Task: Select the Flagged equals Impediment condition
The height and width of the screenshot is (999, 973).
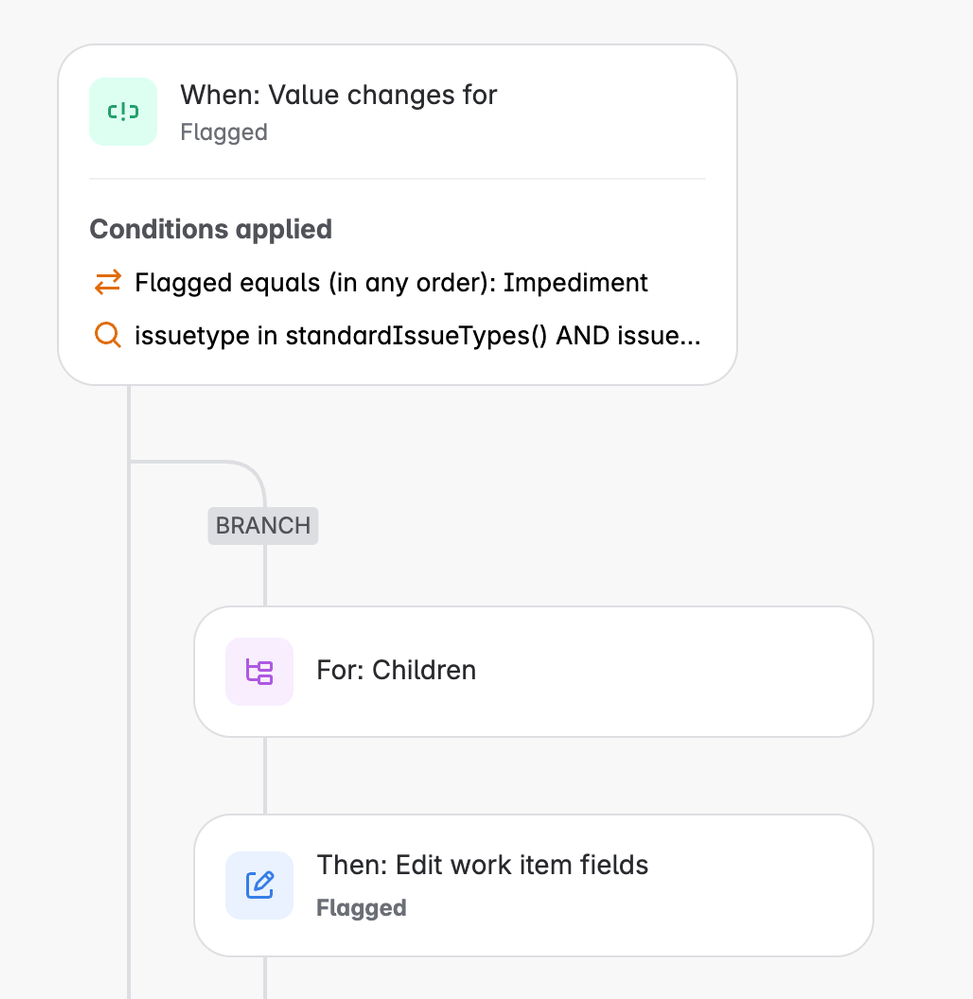Action: pos(371,282)
